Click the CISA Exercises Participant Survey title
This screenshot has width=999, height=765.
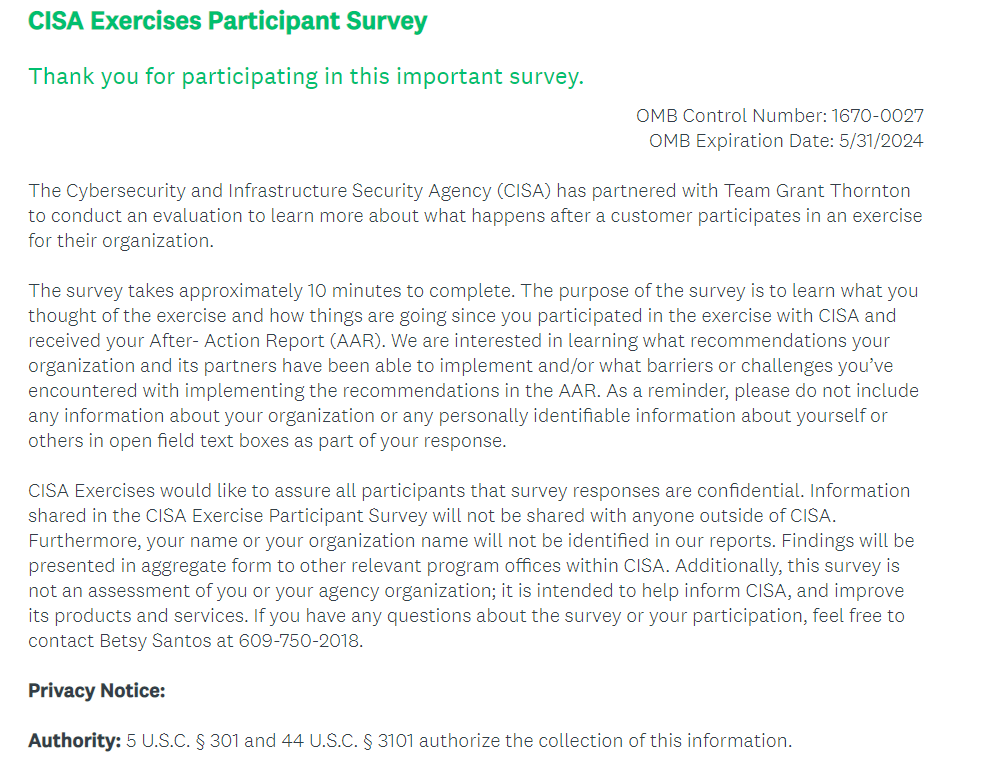(x=227, y=21)
